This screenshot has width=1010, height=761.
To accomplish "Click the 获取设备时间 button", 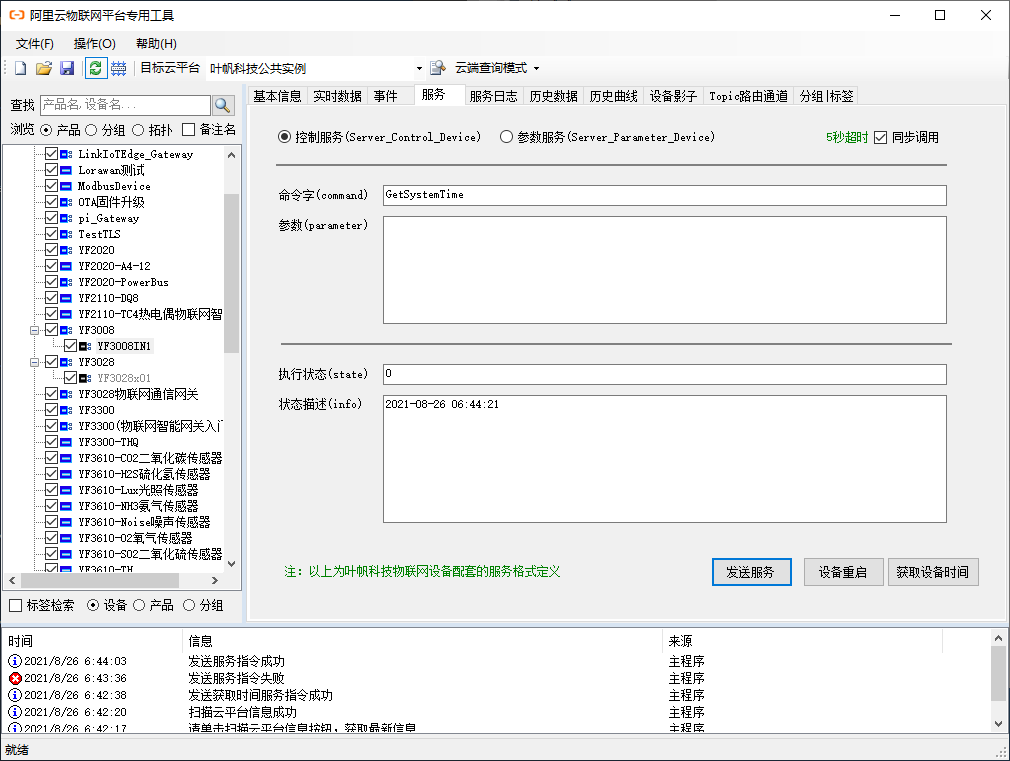I will coord(933,572).
